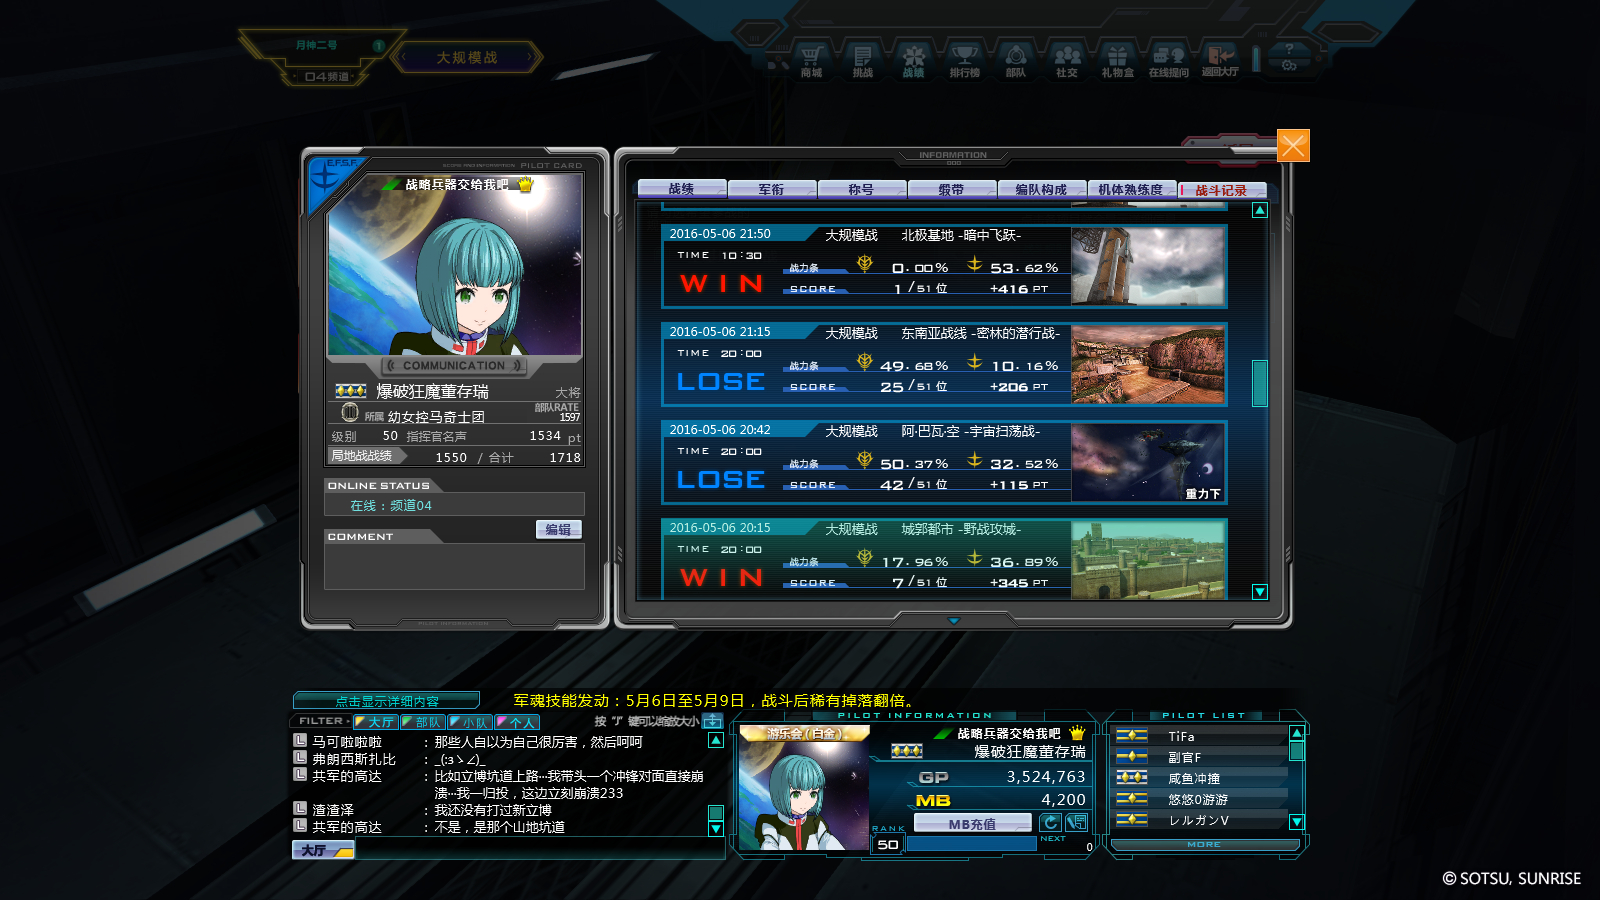
Task: Click the COMMENT text box
Action: 455,567
